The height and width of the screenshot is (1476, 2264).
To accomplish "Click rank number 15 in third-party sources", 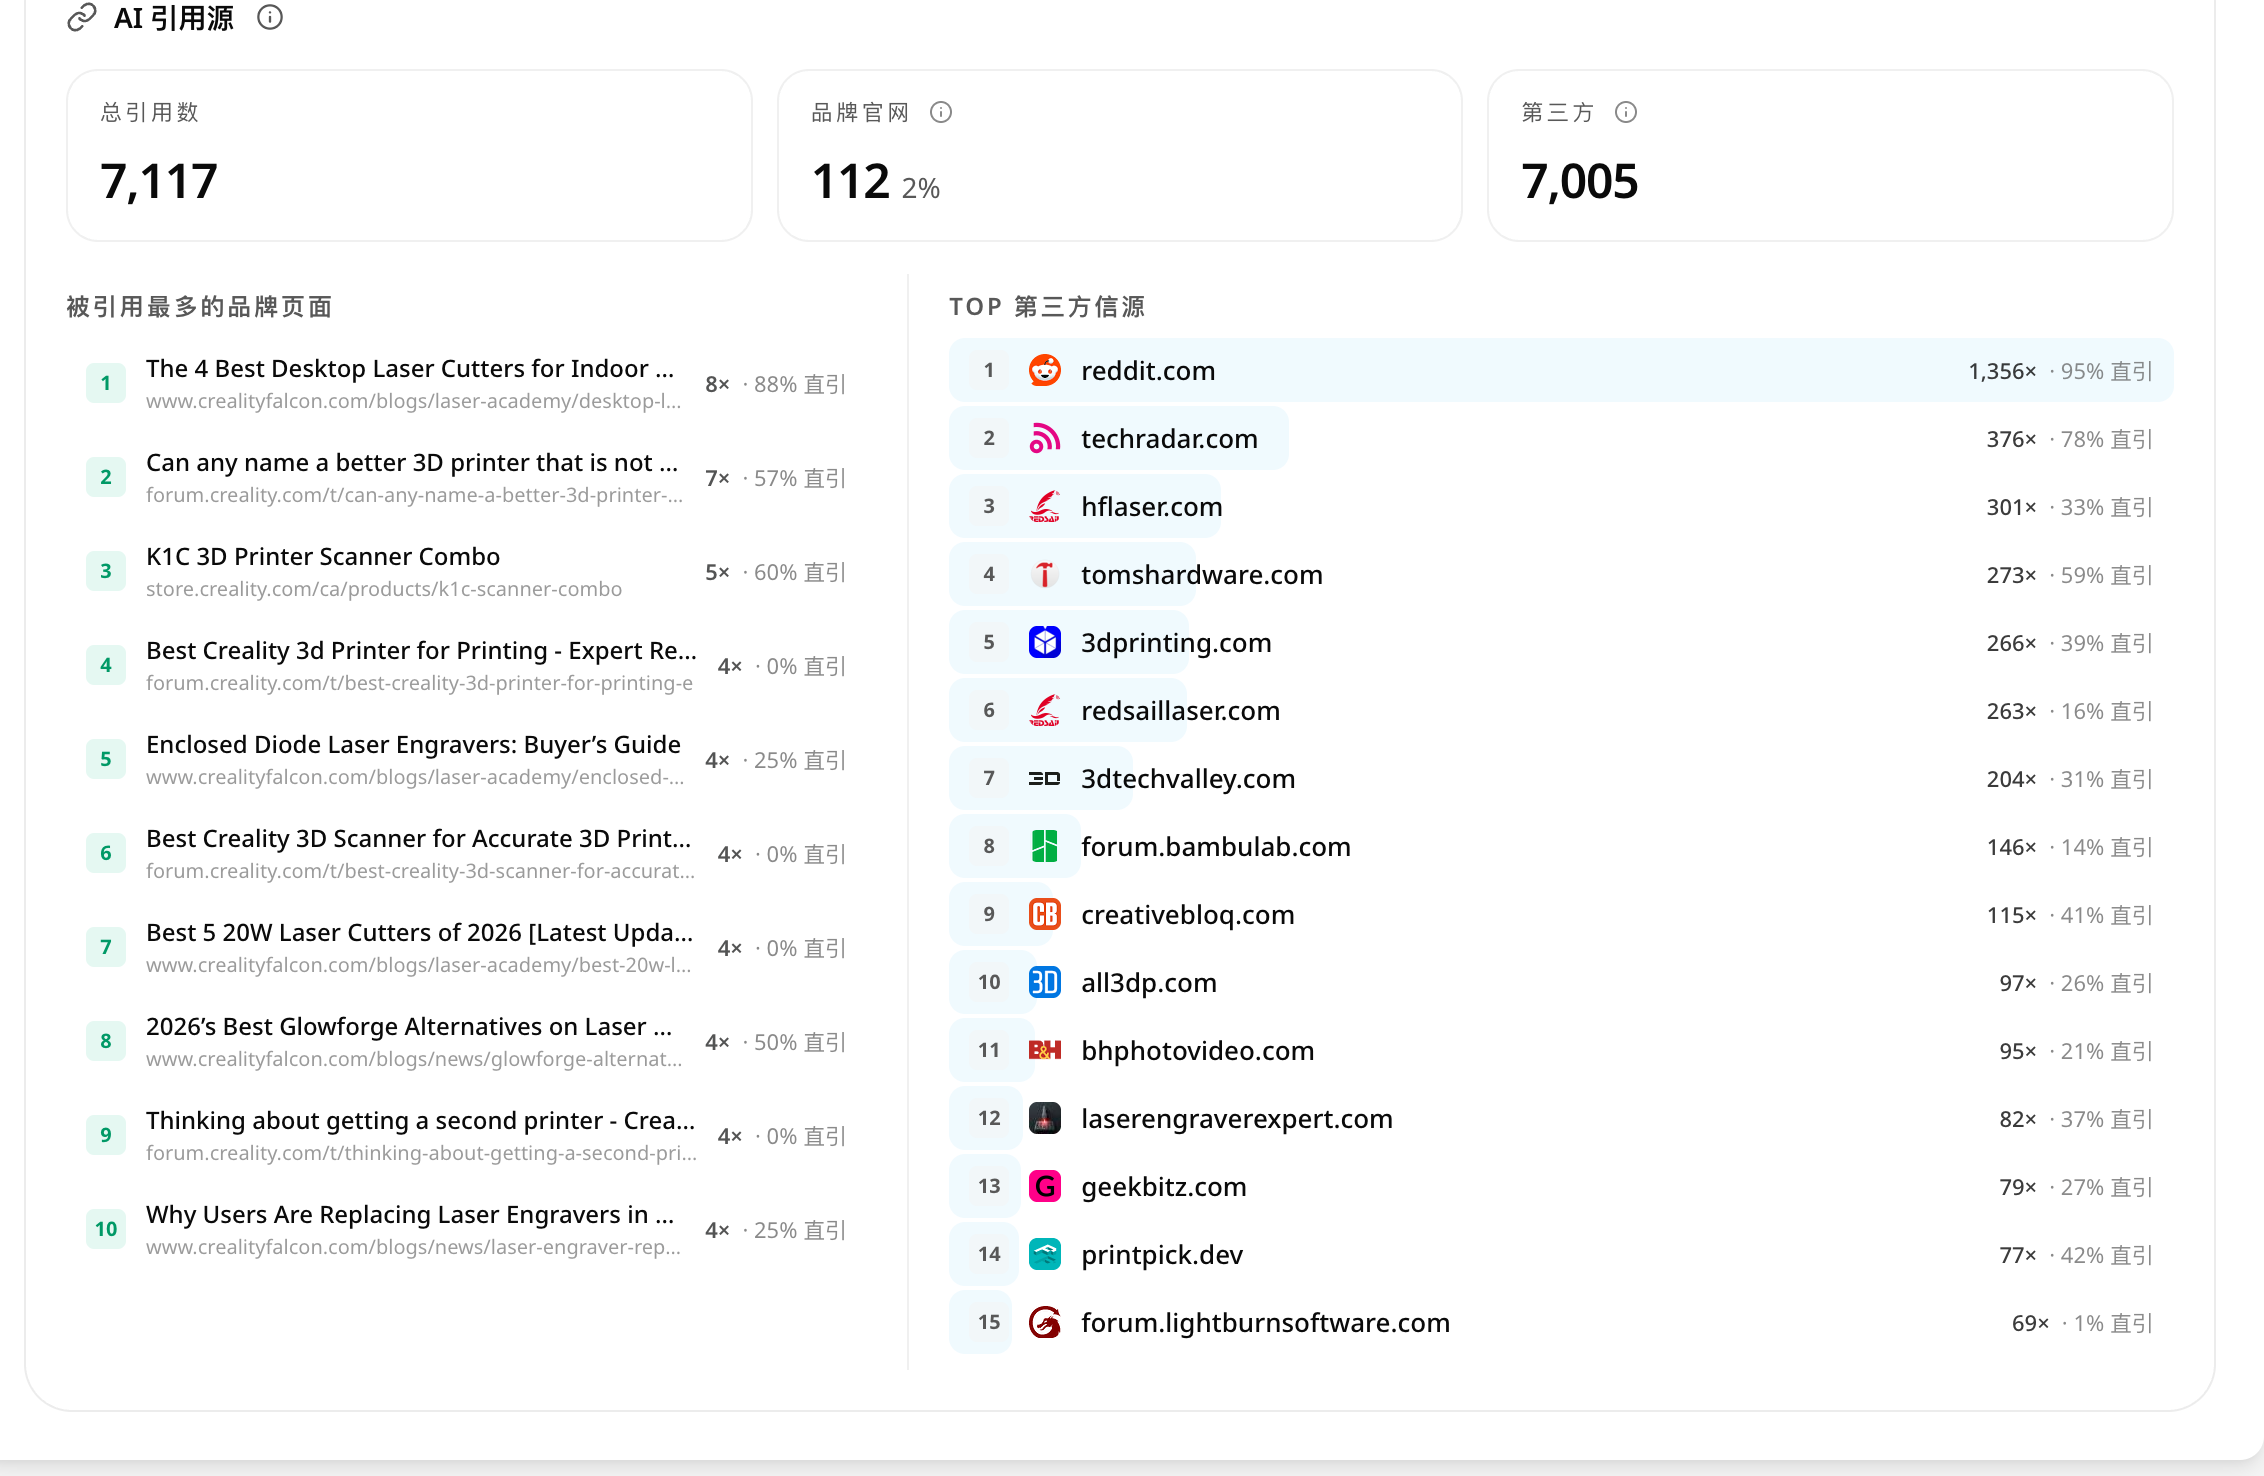I will [989, 1323].
